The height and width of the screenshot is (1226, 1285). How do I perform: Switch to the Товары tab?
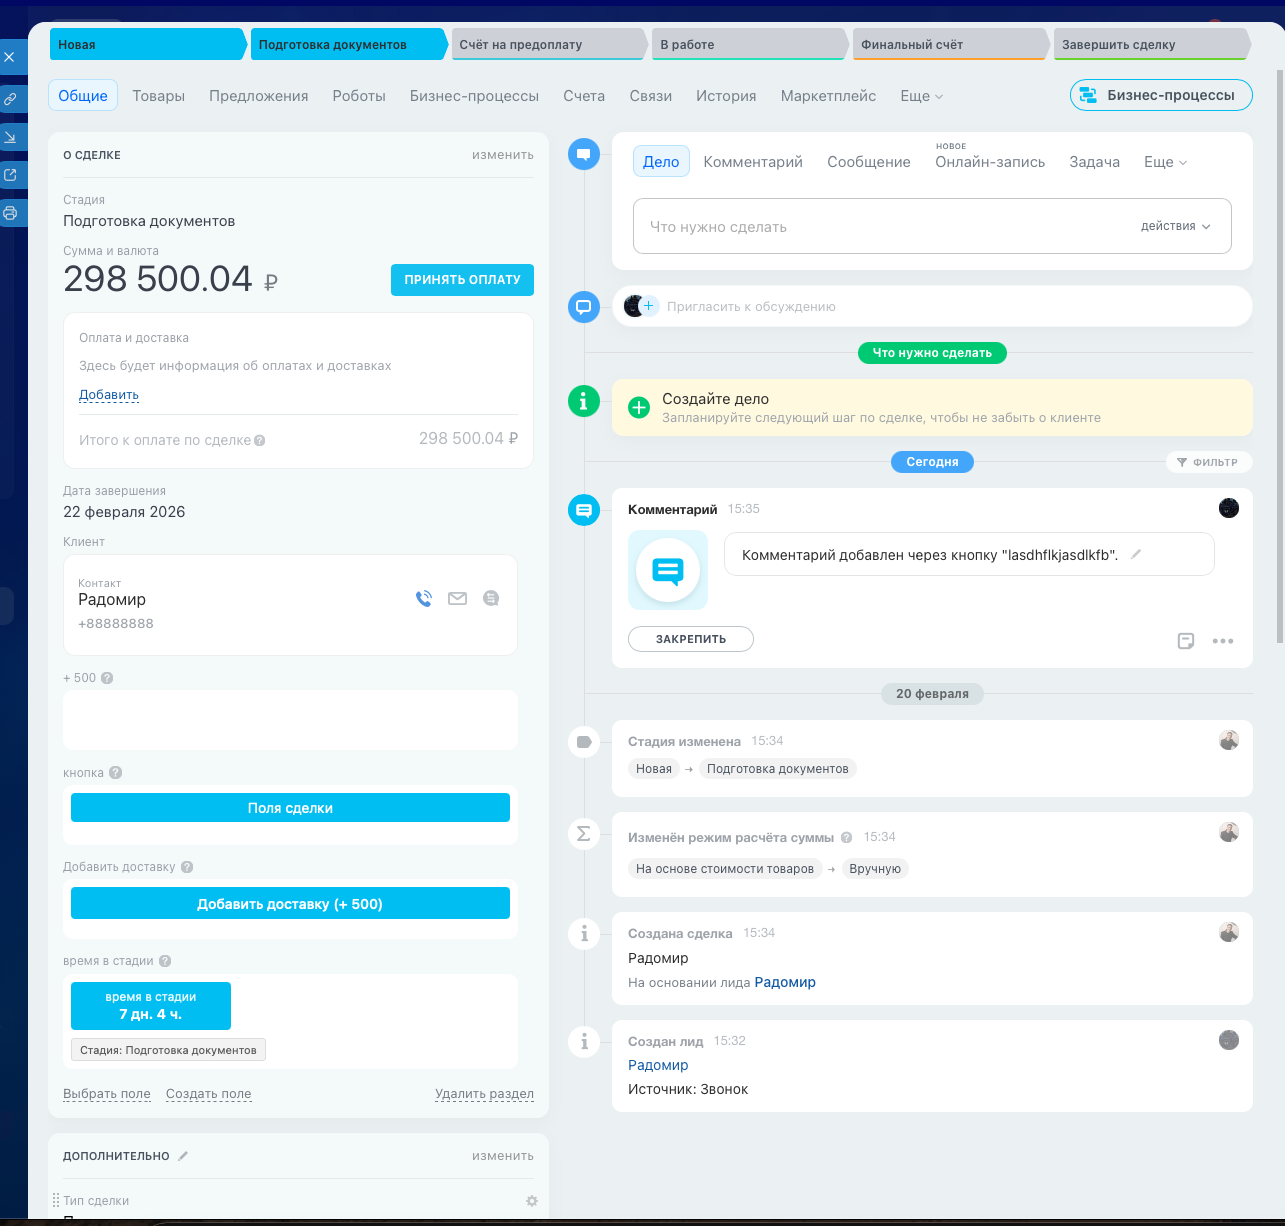[158, 95]
